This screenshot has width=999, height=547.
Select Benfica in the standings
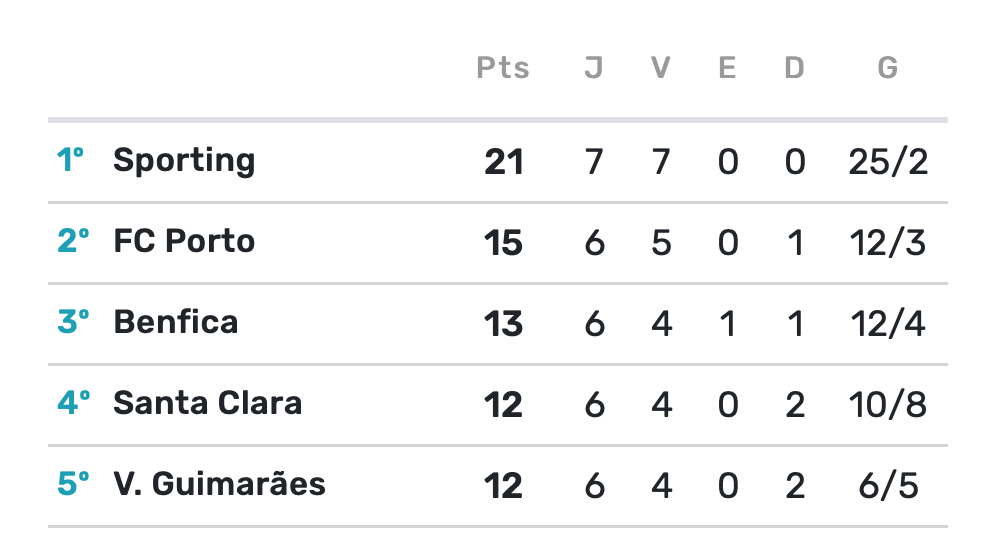tap(176, 323)
